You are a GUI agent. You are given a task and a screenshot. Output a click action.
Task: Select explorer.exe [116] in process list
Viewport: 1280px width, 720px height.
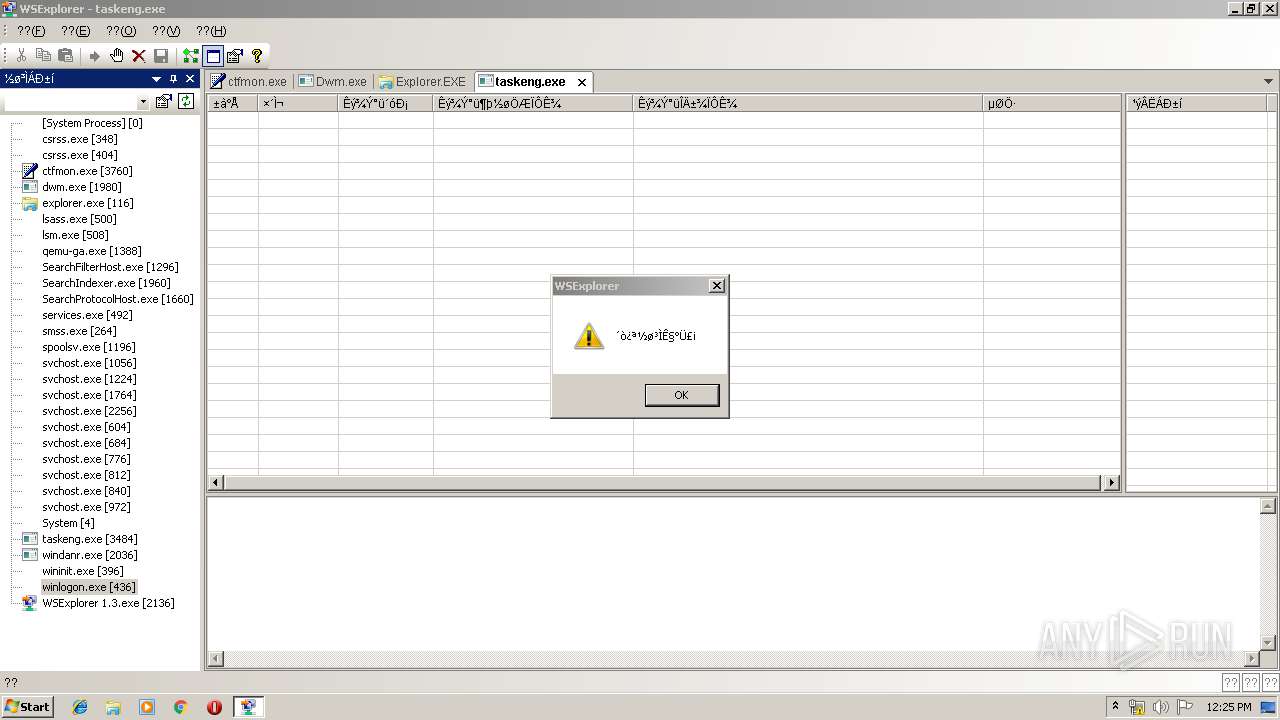(88, 203)
